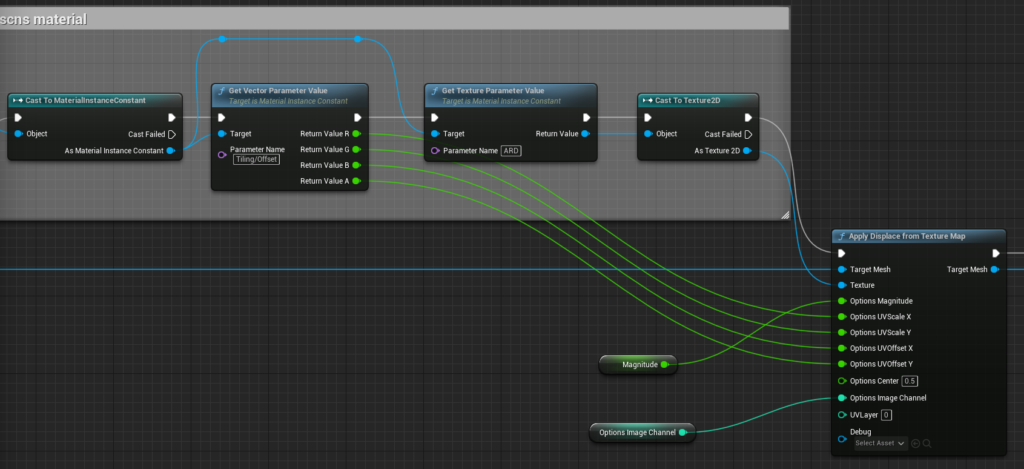Click the Options Magnitude input pin
The image size is (1024, 469).
(842, 301)
